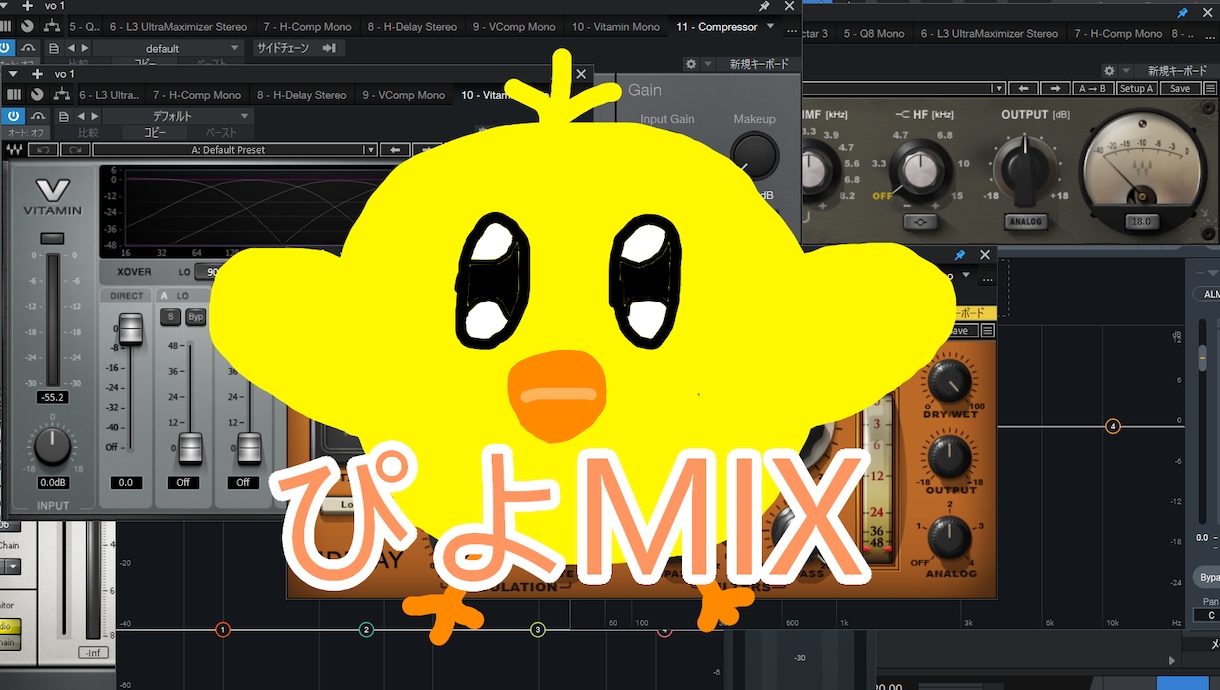
Task: Open hamburger menu beside Save on right EQ plugin
Action: pos(1208,89)
